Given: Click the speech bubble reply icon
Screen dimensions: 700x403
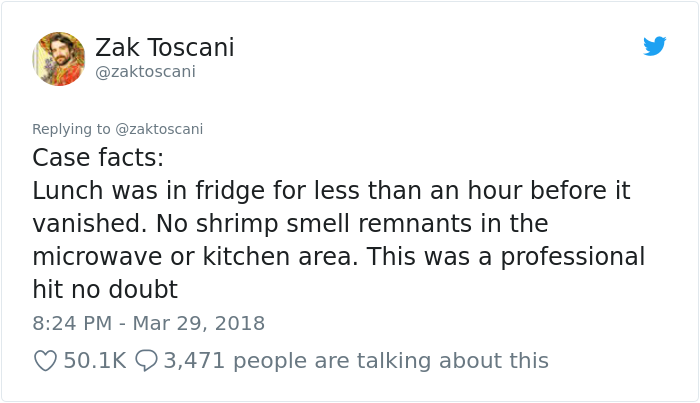Looking at the screenshot, I should tap(146, 360).
